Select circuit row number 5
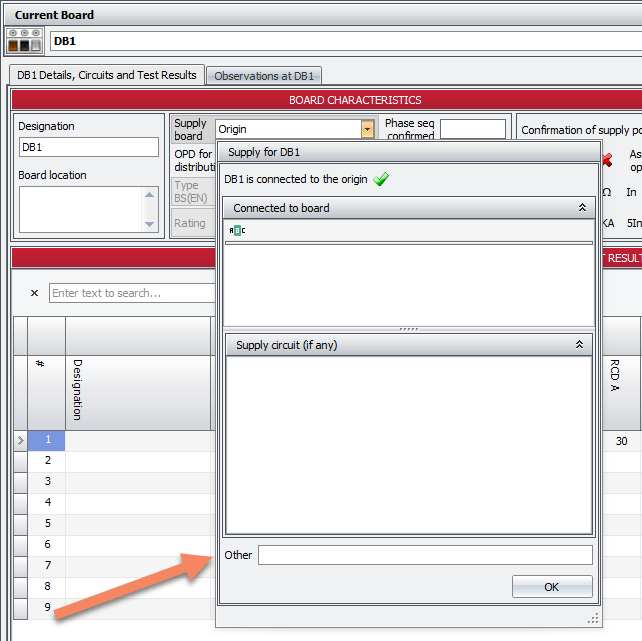The image size is (642, 641). 46,523
